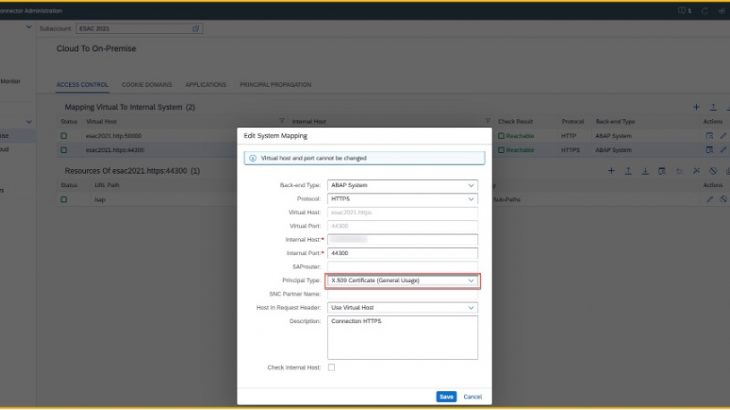Click the /sap URL path cell
This screenshot has height=410, width=730.
coord(100,199)
